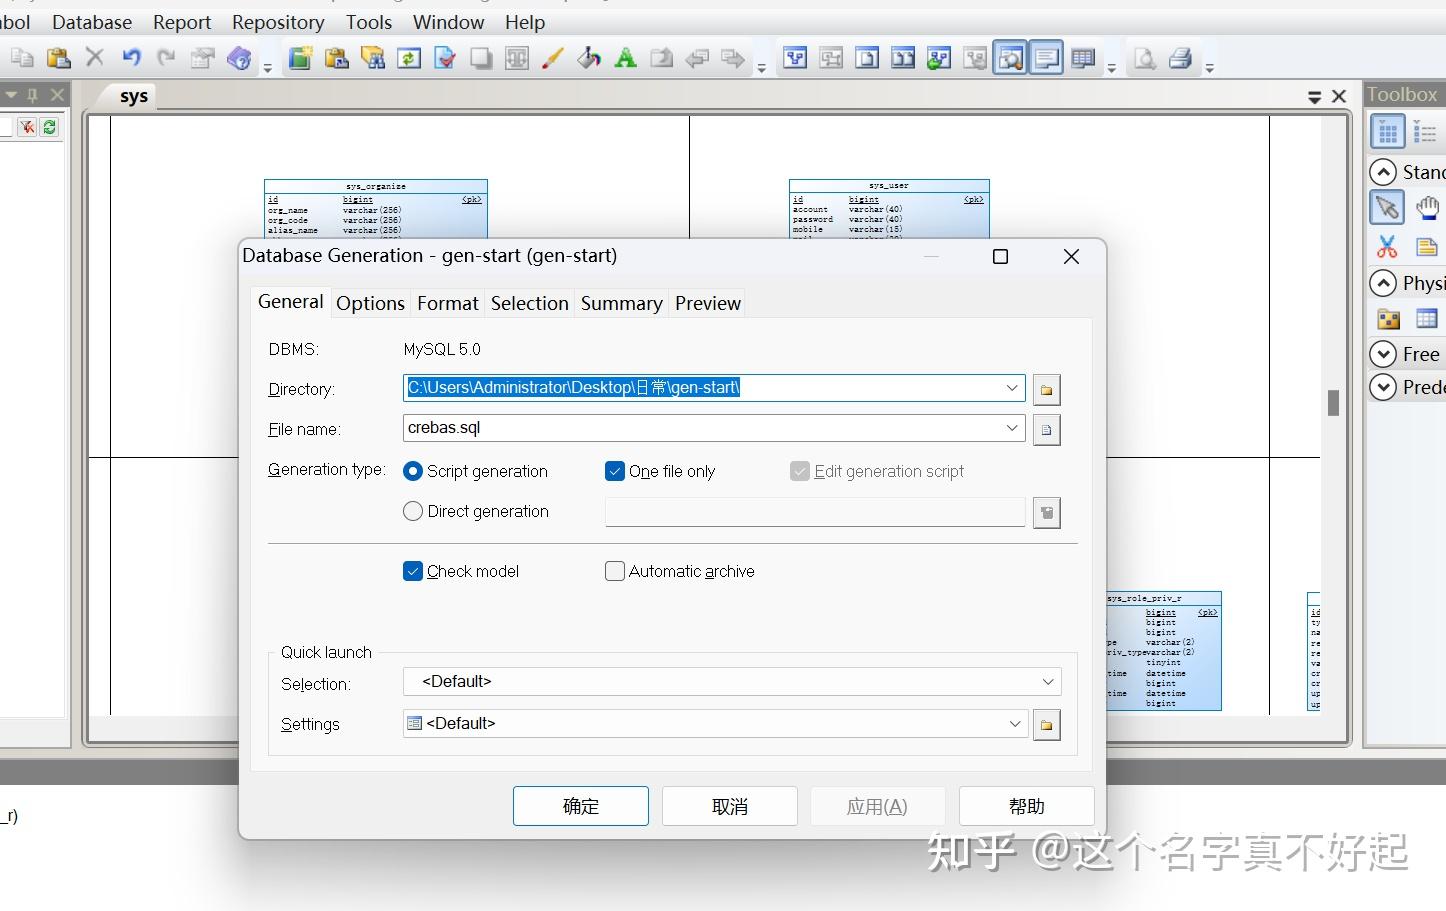Viewport: 1446px width, 911px height.
Task: Click the paintbrush format icon
Action: coord(553,58)
